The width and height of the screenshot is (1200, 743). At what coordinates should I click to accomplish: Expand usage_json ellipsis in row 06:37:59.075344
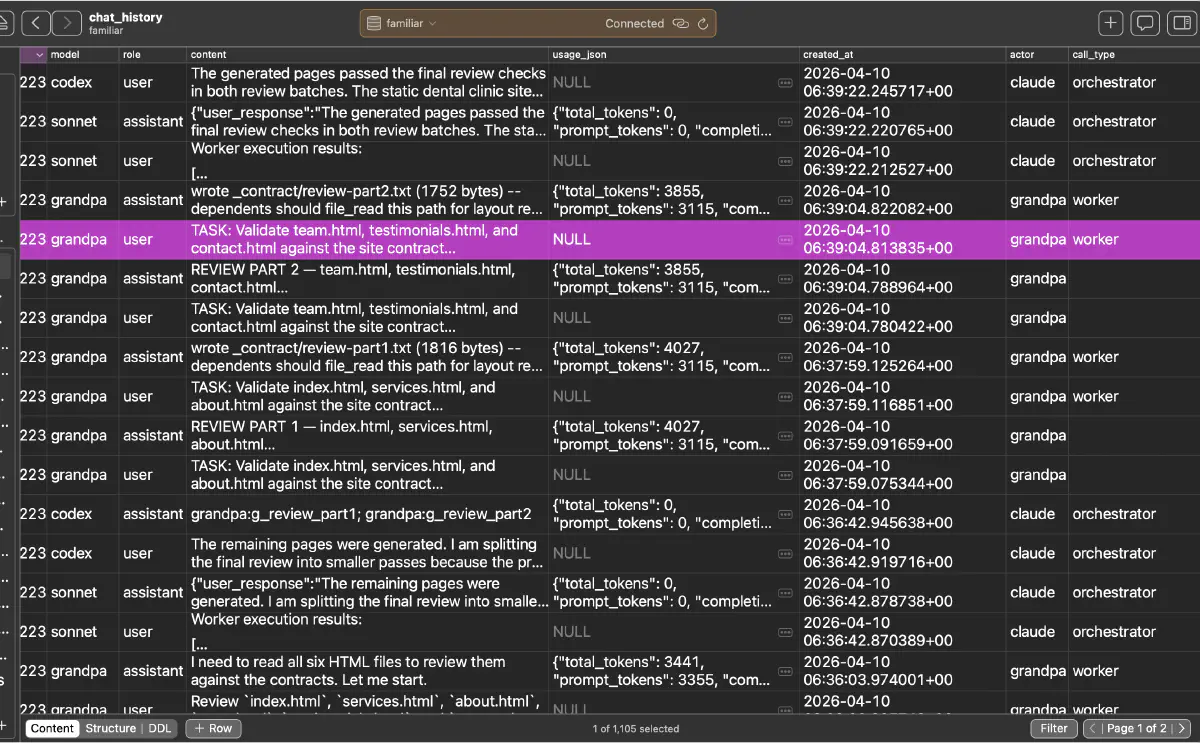(x=786, y=474)
